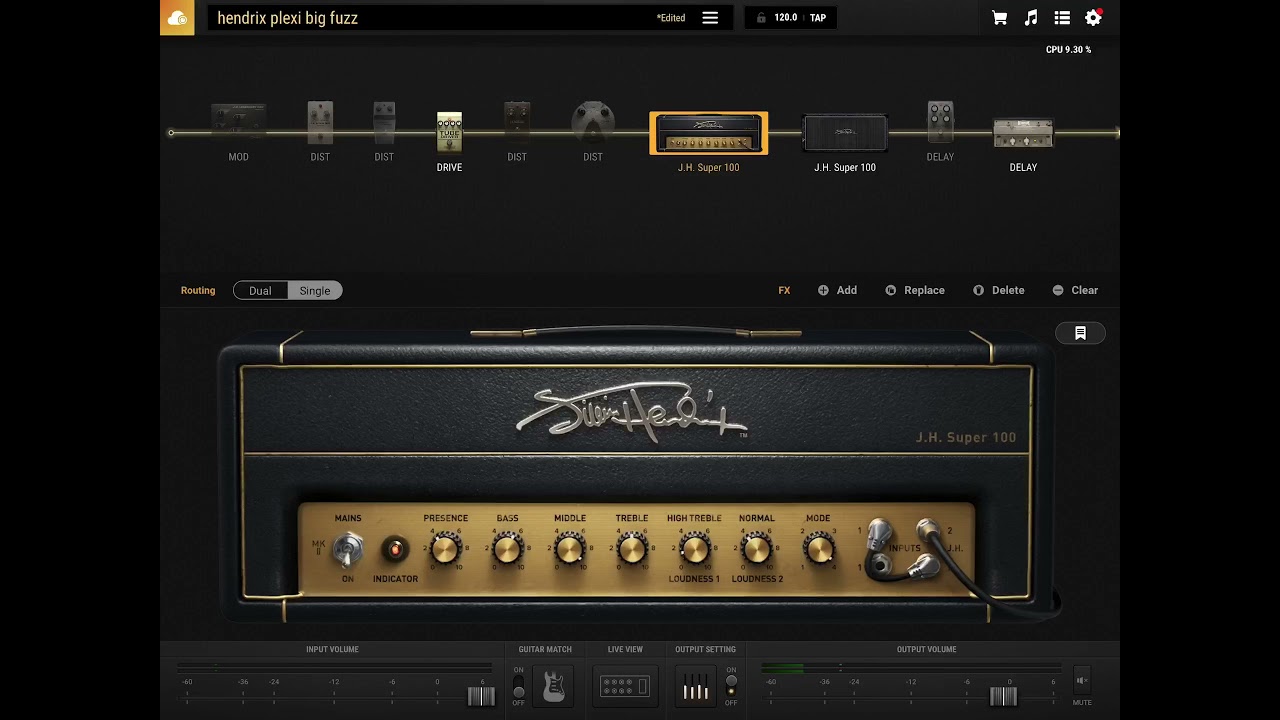Click the TAP tempo button

[818, 18]
